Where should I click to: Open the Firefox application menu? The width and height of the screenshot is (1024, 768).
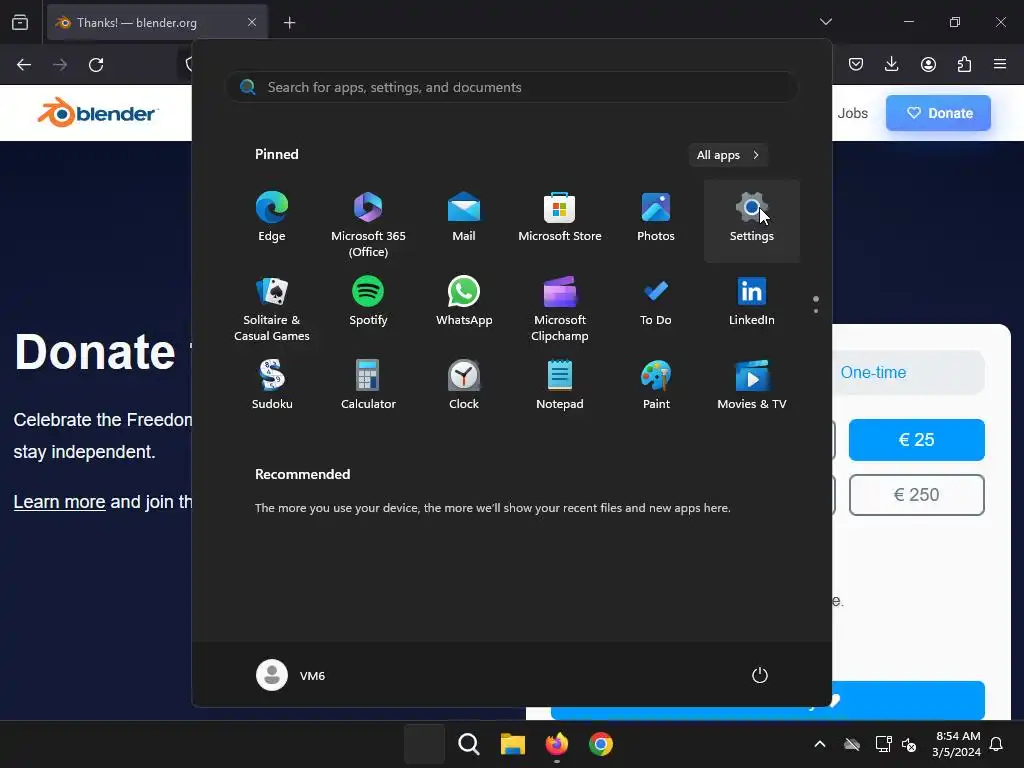point(1000,64)
